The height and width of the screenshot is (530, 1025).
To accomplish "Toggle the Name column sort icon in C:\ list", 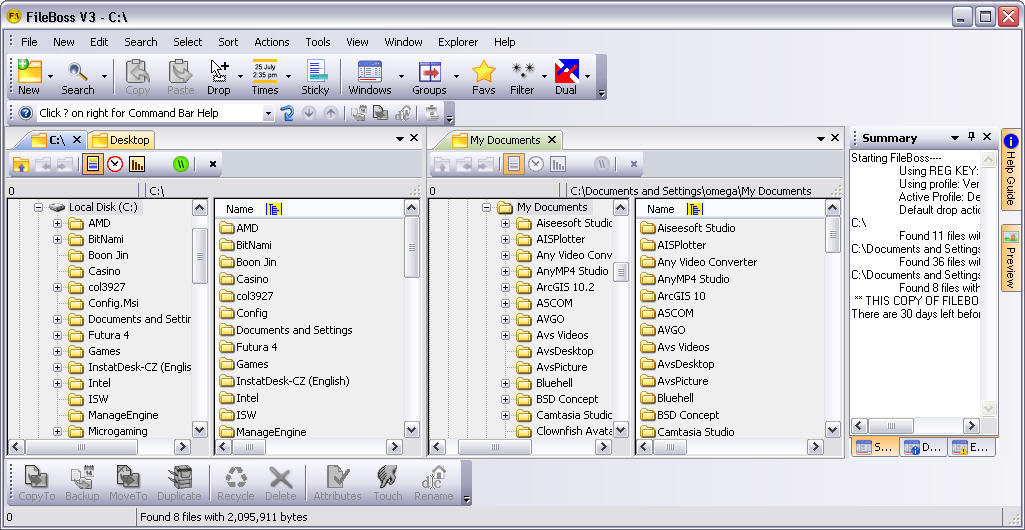I will point(274,209).
